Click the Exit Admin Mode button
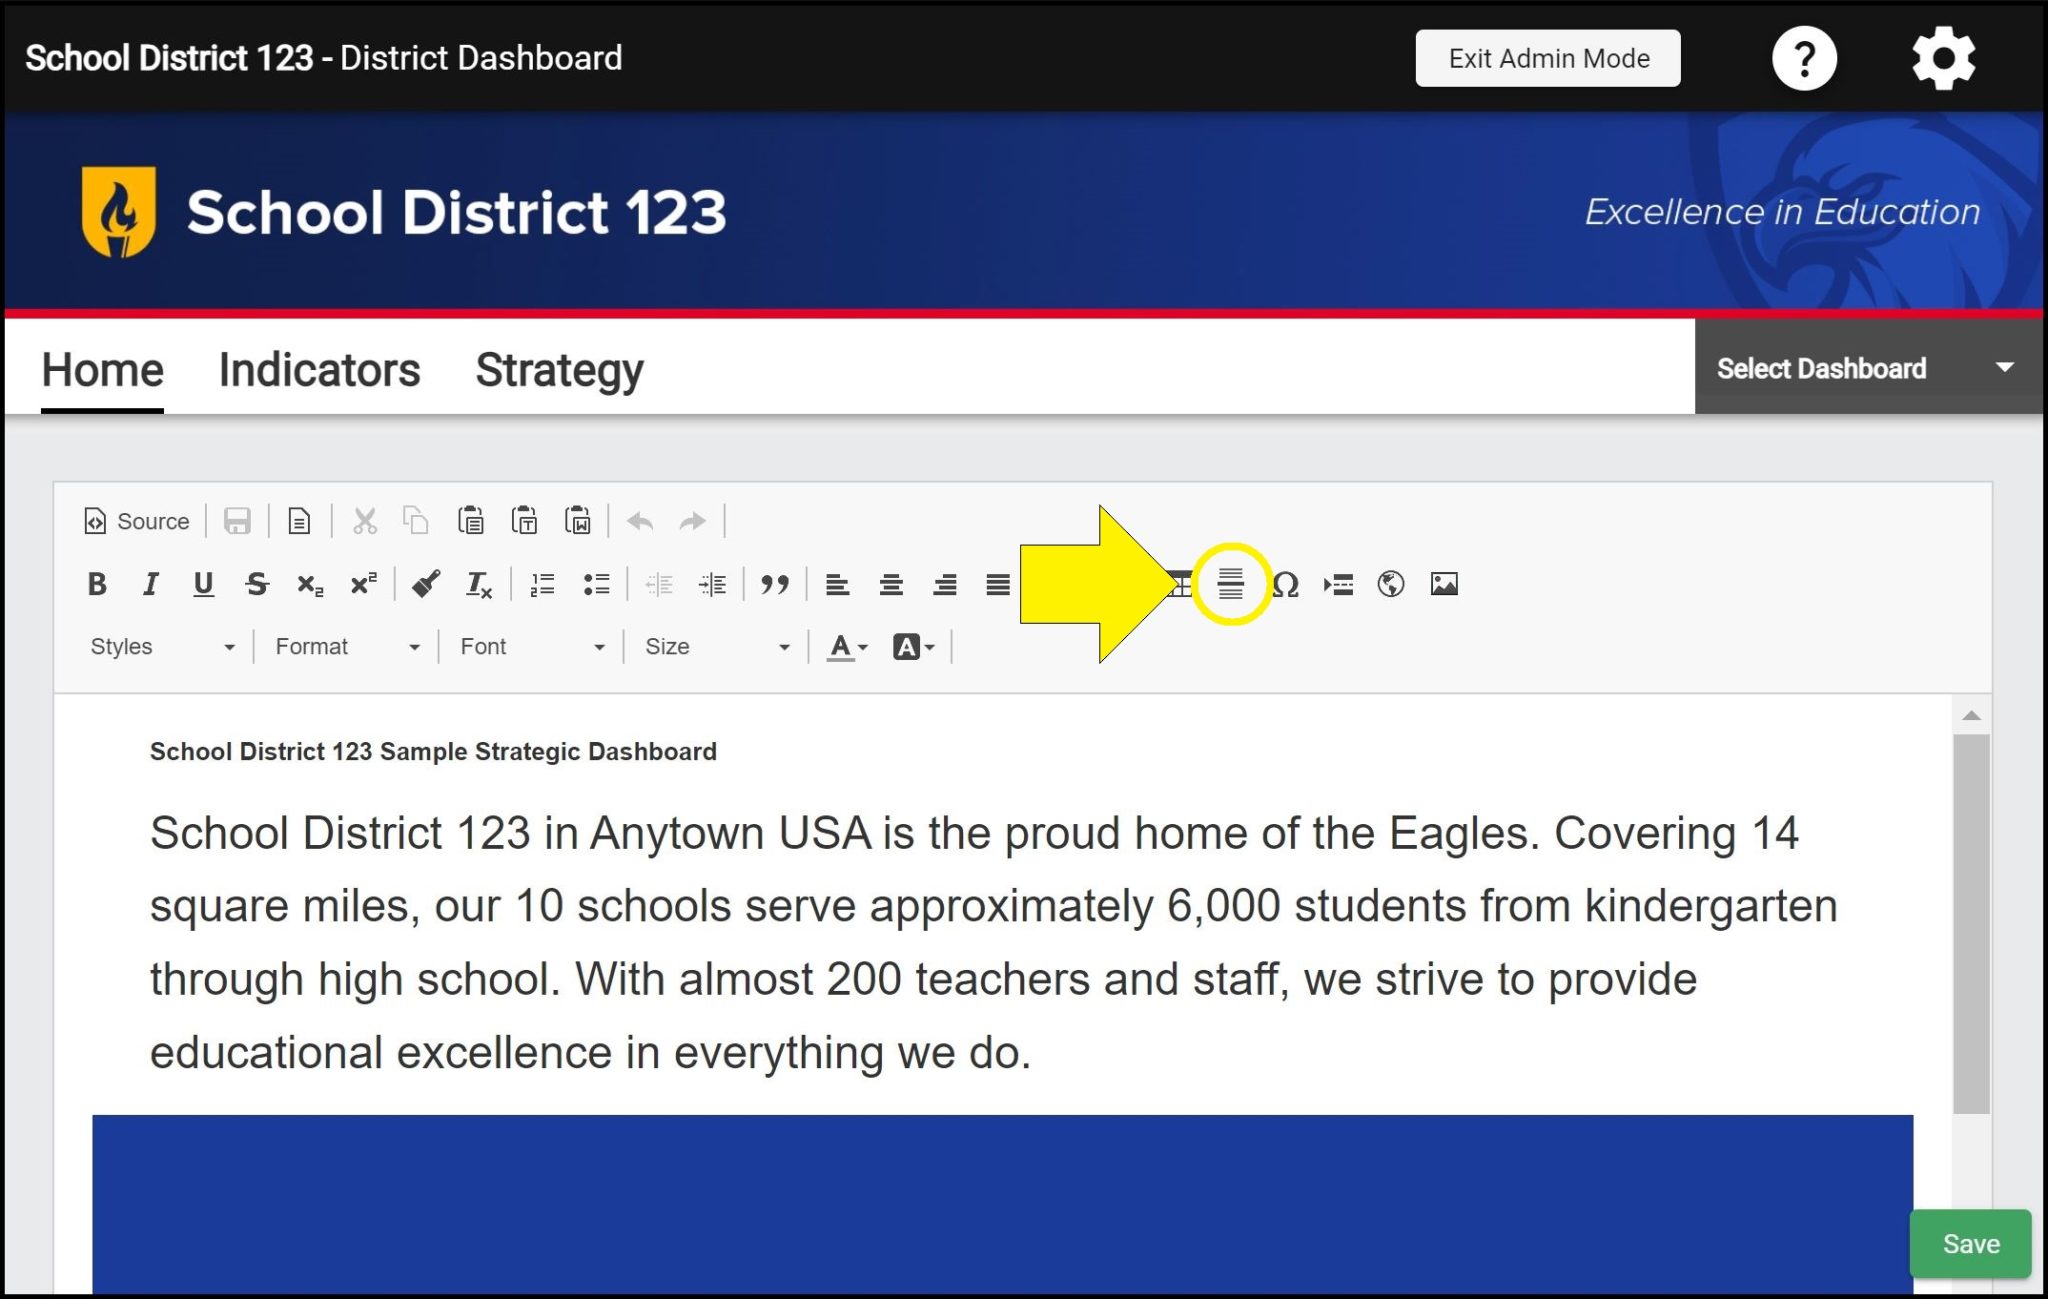 (x=1547, y=58)
